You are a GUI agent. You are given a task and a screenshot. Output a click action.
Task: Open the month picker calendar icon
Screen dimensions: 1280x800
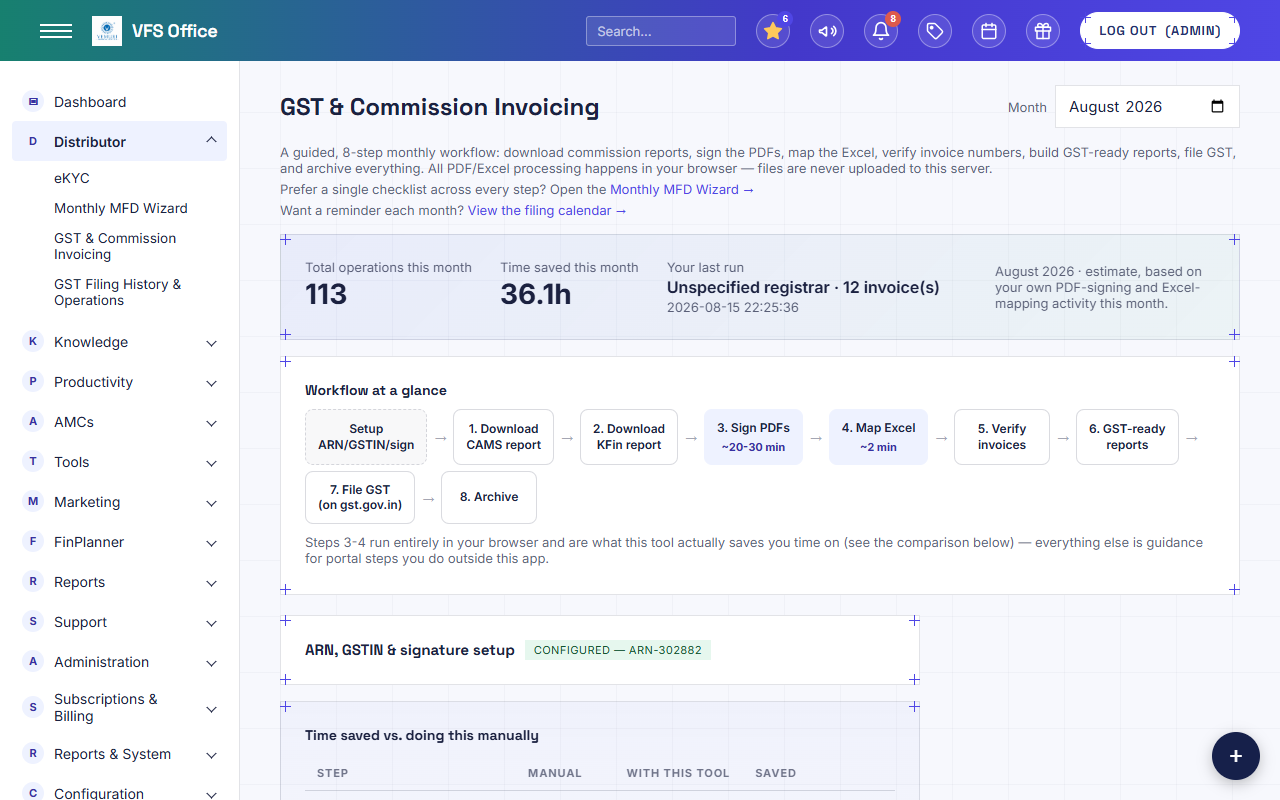pos(1217,107)
